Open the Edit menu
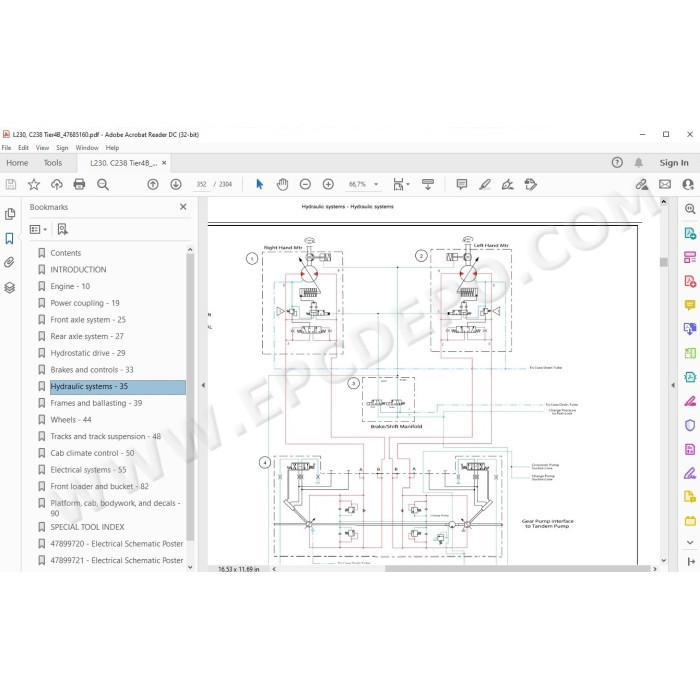700x700 pixels. (x=23, y=148)
